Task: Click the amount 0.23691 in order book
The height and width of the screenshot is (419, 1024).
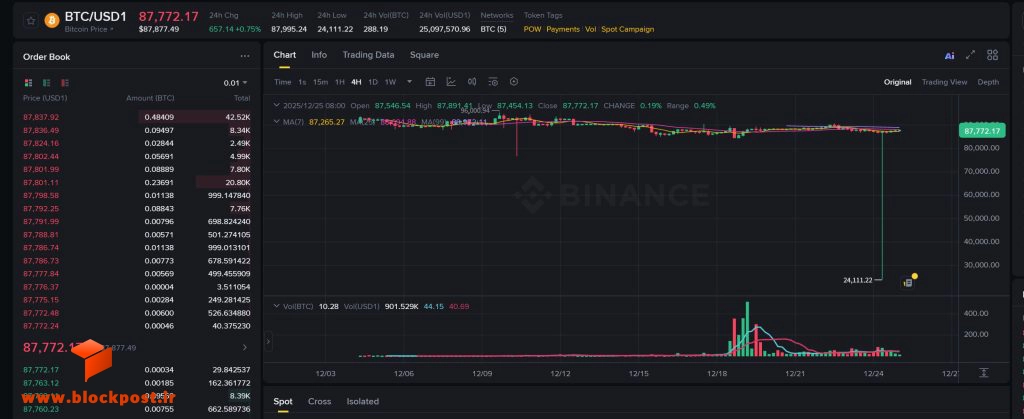Action: [x=159, y=183]
